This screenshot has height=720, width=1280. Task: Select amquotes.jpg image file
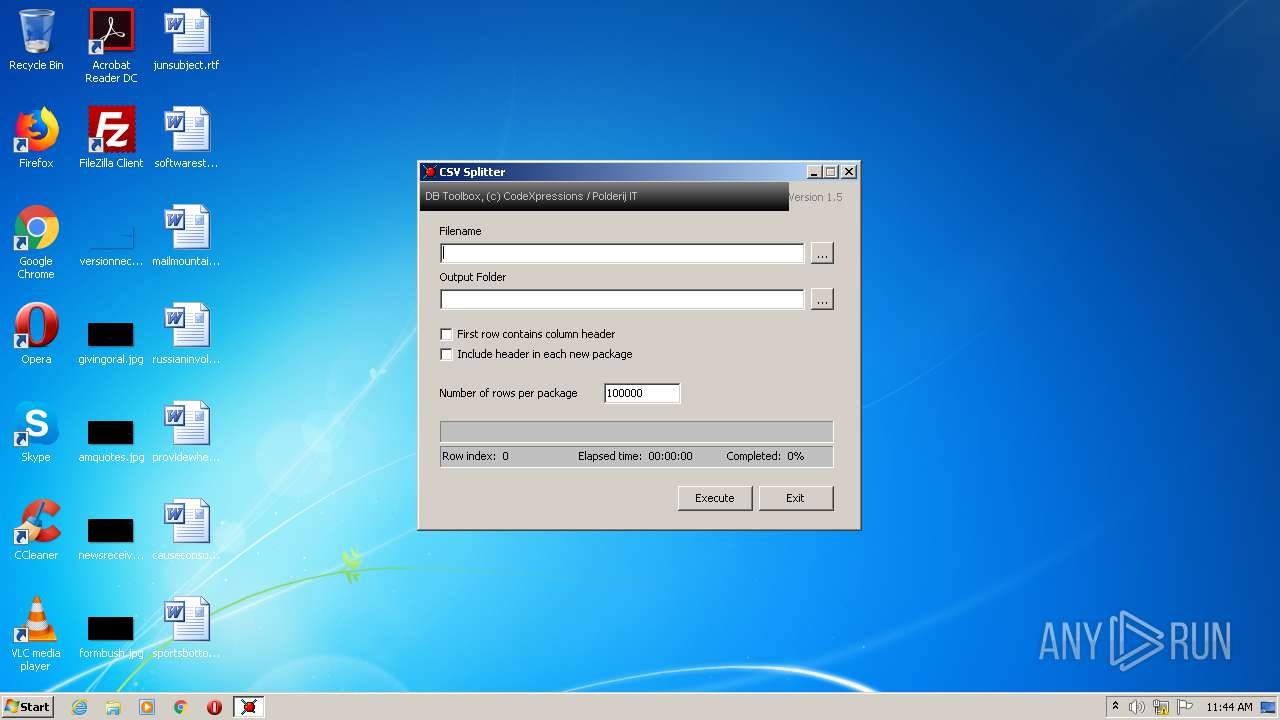tap(111, 440)
